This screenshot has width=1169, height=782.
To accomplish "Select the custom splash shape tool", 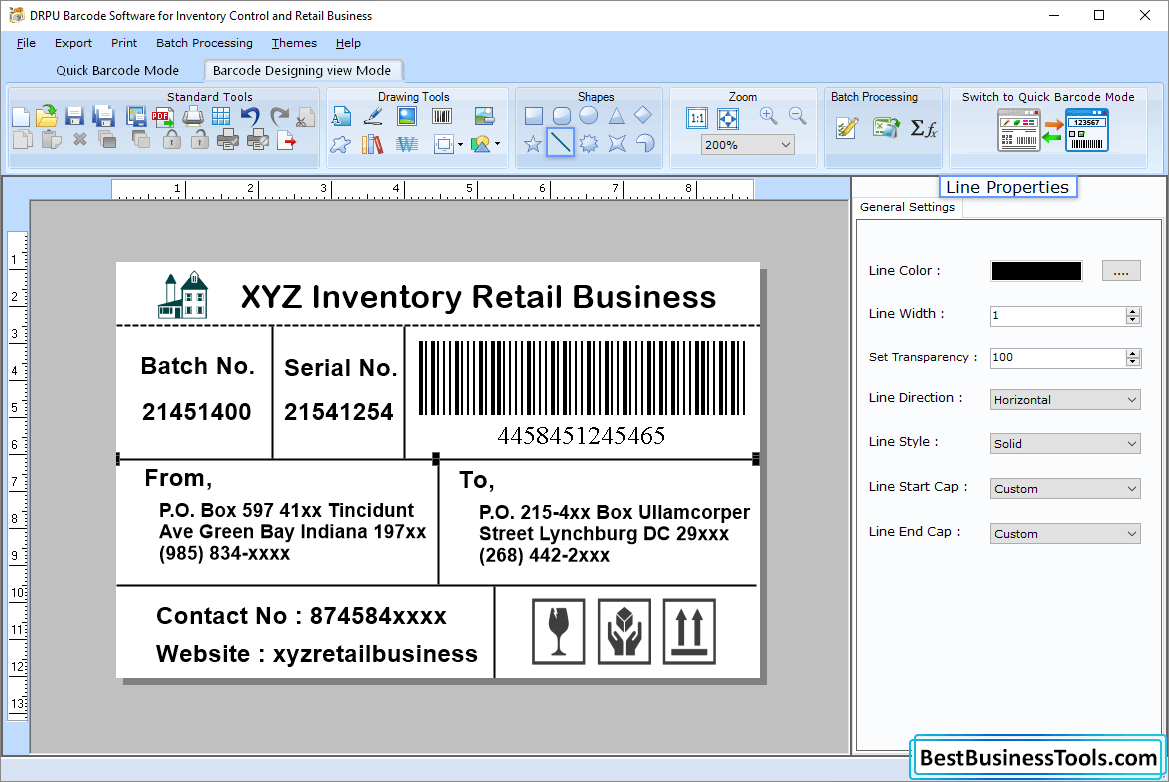I will [341, 144].
